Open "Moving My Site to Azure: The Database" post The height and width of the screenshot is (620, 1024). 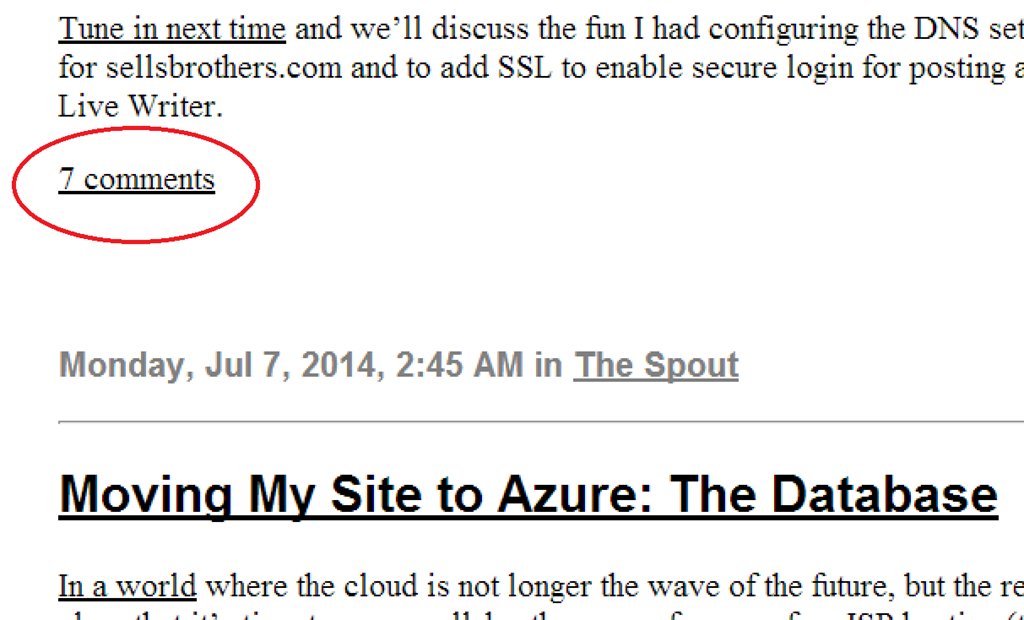pyautogui.click(x=528, y=495)
